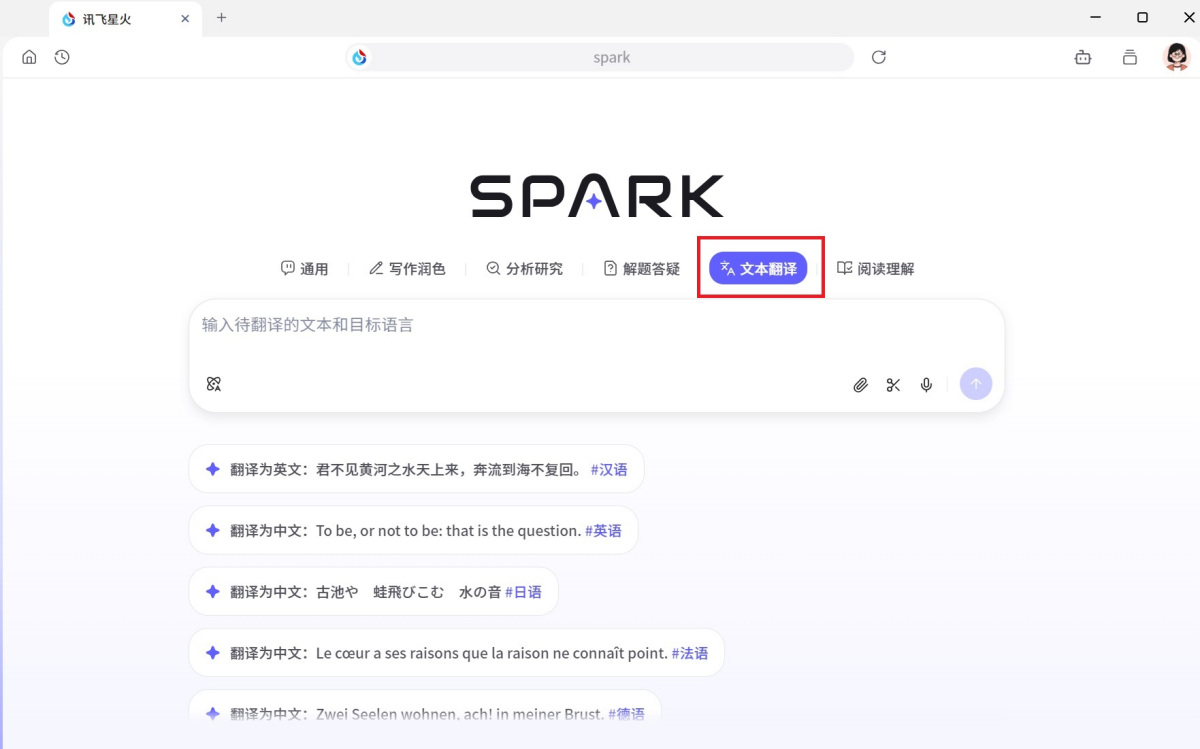Image resolution: width=1200 pixels, height=749 pixels.
Task: Click the home icon in toolbar
Action: click(29, 57)
